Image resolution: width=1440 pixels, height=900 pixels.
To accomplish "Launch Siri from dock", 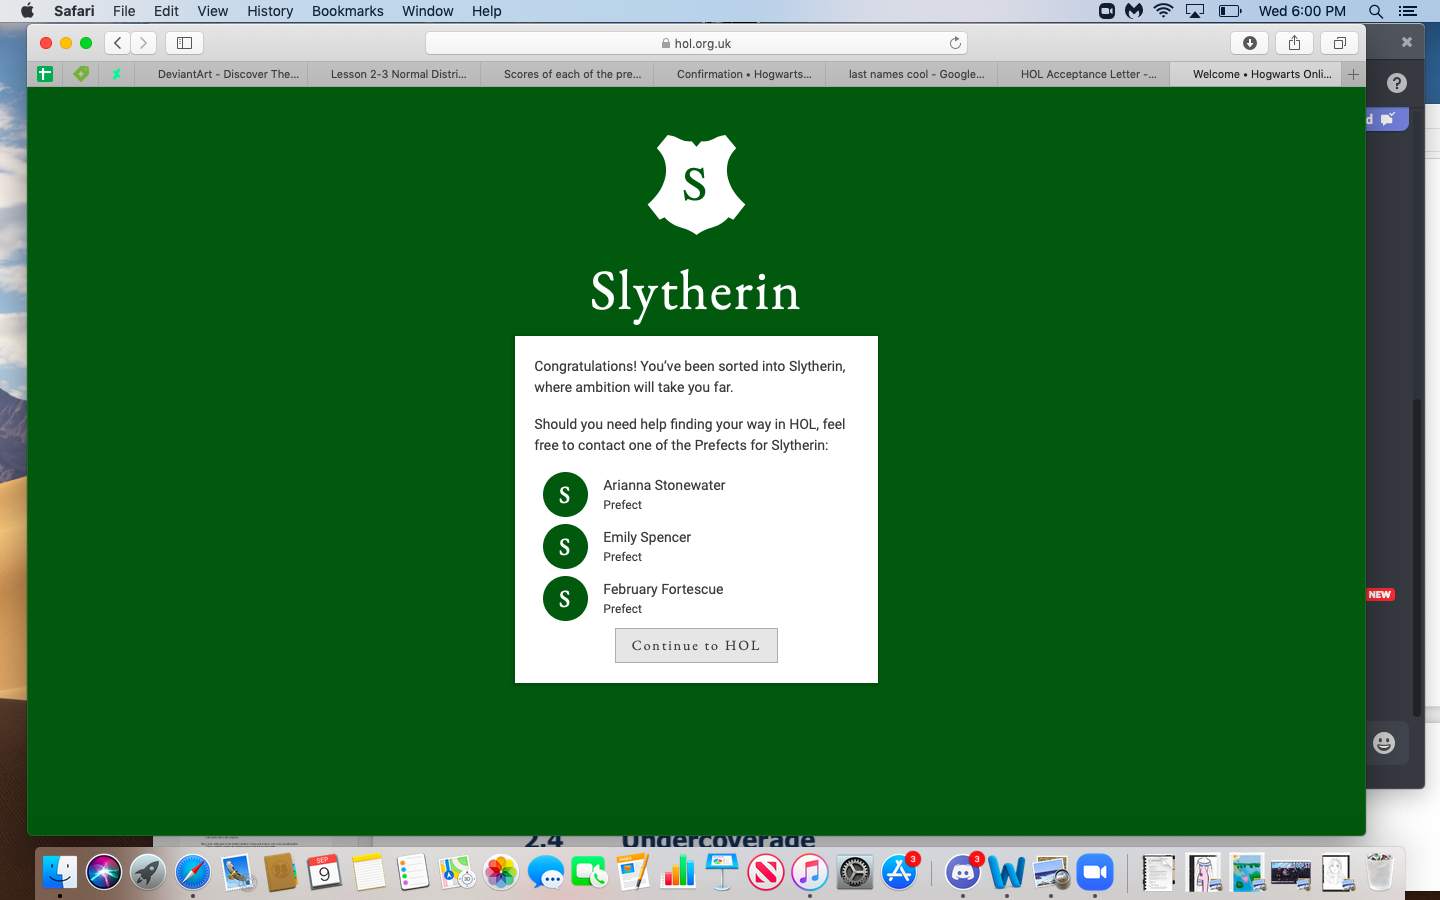I will click(x=104, y=872).
